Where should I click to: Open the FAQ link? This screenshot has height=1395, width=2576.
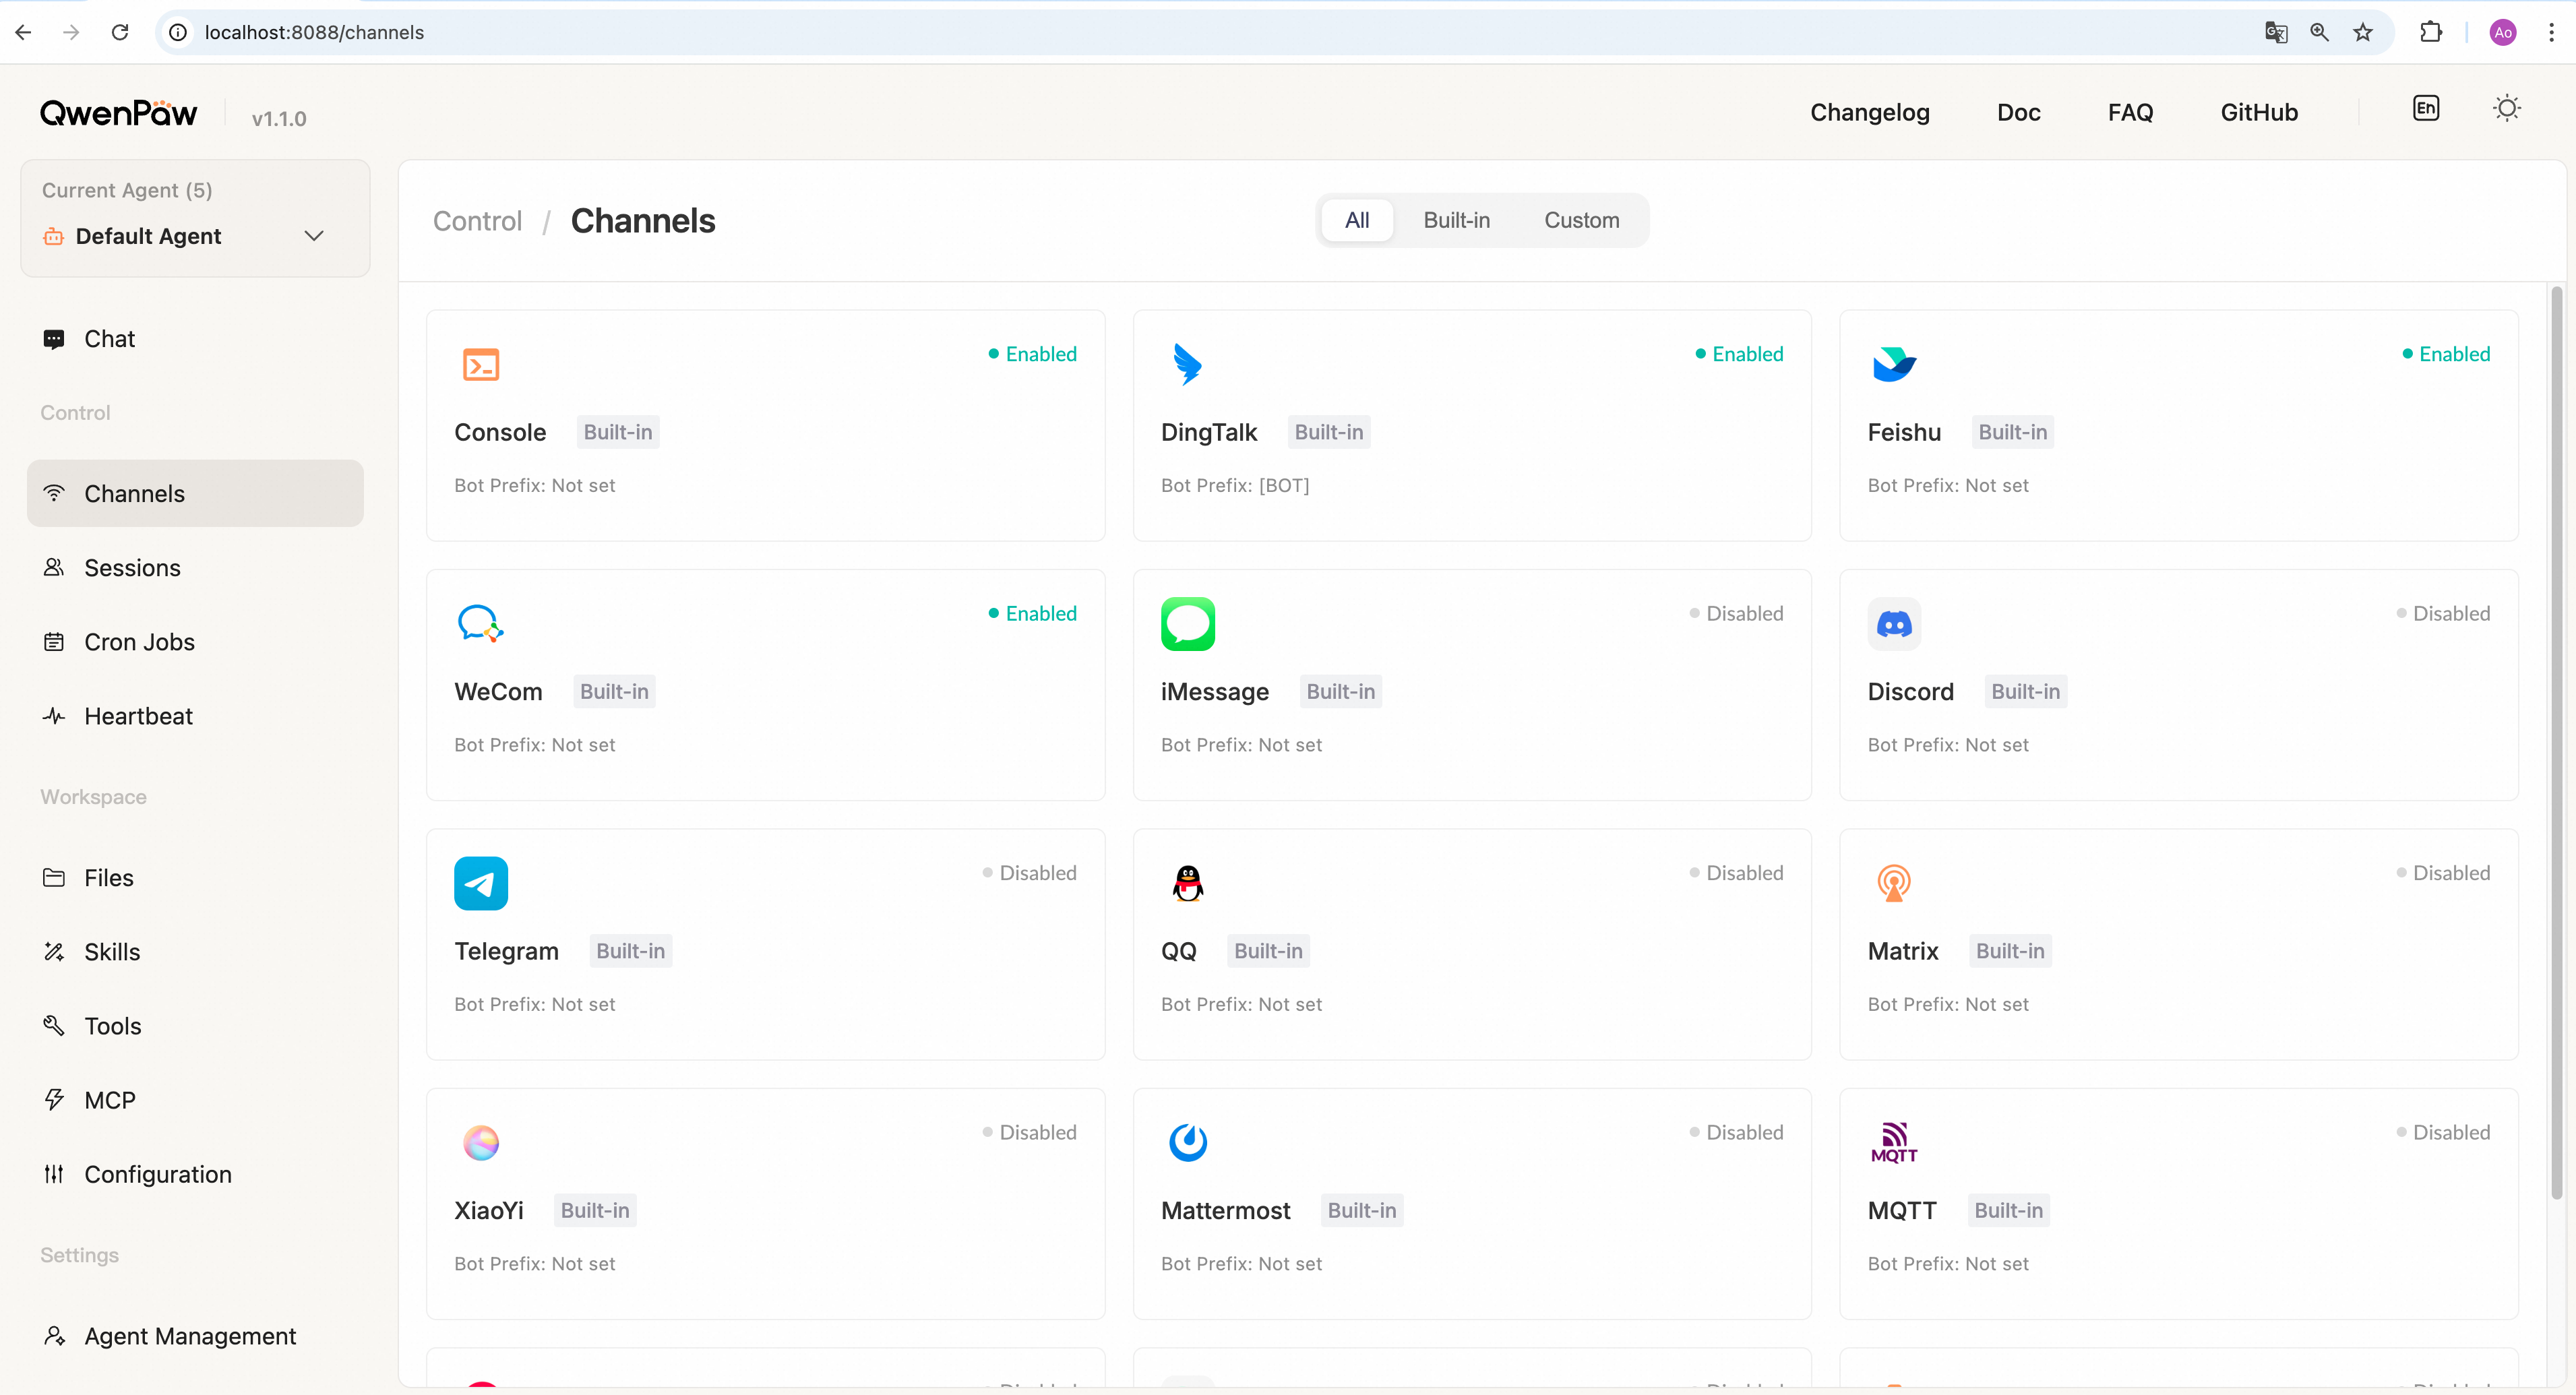click(x=2130, y=112)
